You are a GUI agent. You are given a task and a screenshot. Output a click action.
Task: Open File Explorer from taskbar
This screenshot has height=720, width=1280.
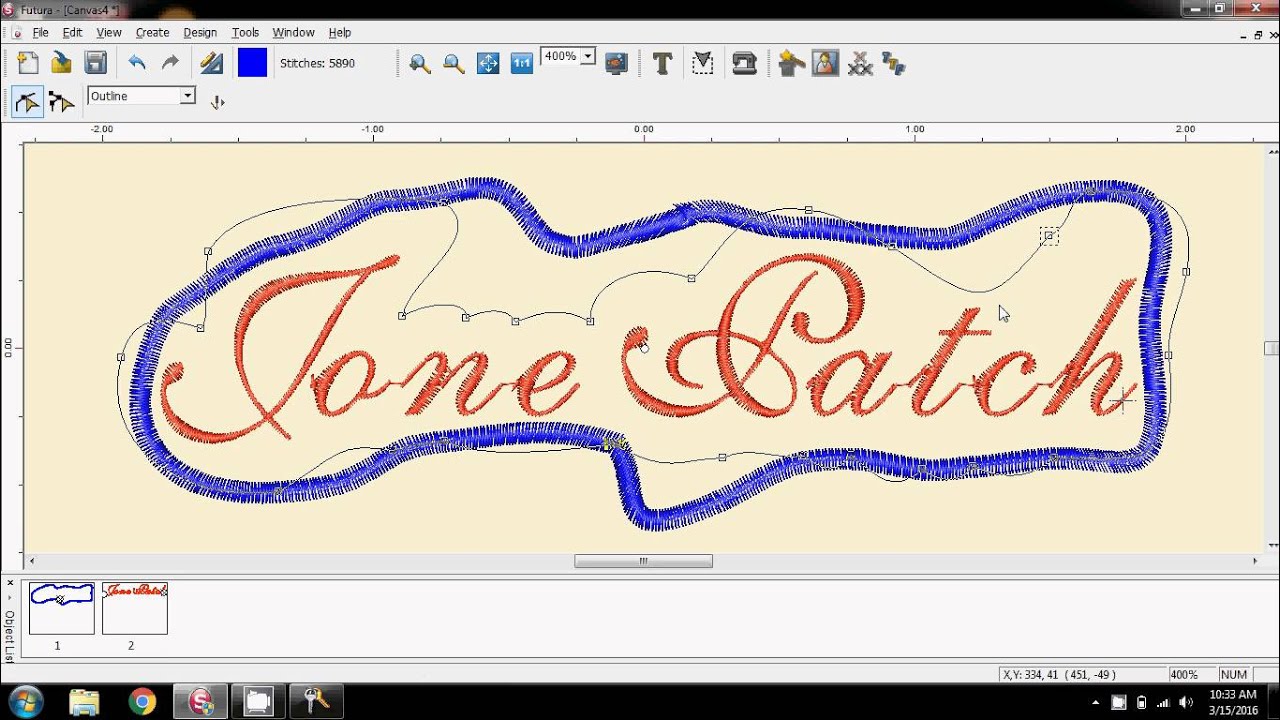(85, 702)
